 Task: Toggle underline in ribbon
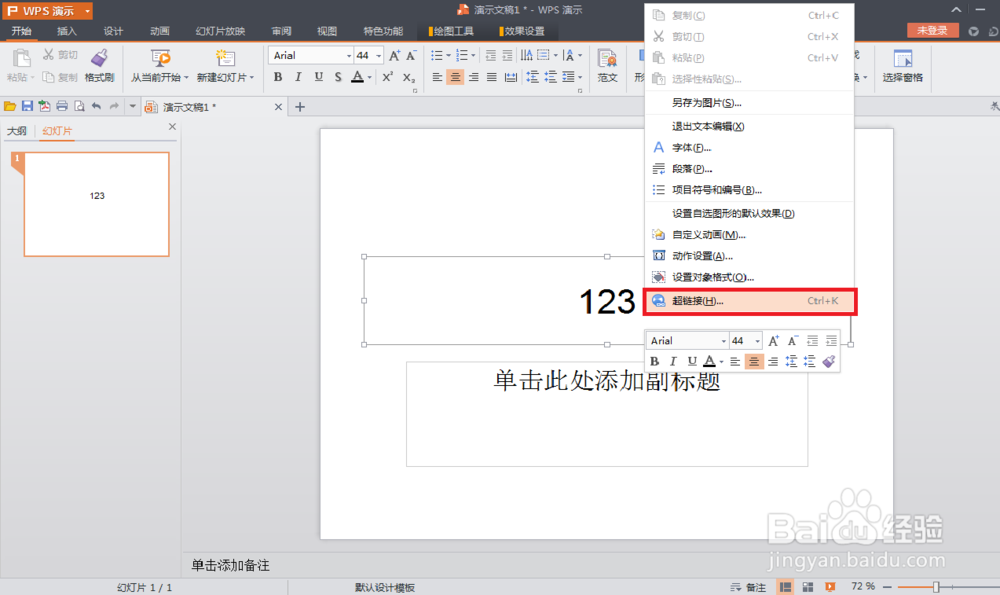[x=318, y=77]
